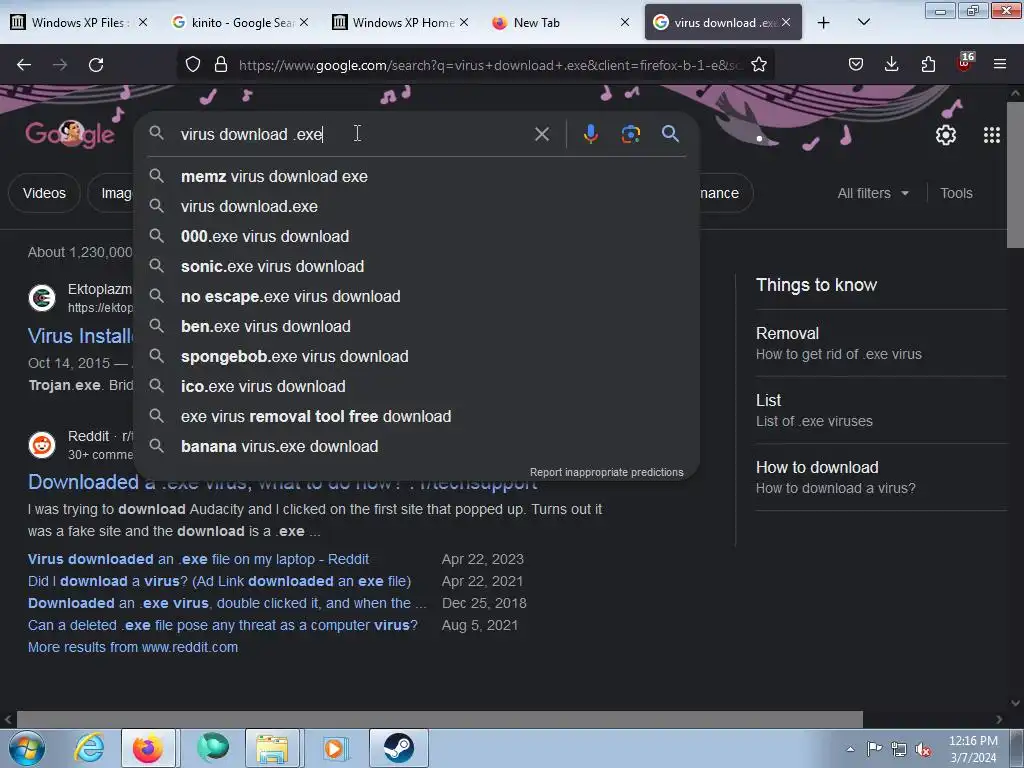Screen dimensions: 1024x768
Task: Choose exe virus removal tool free download
Action: (416, 417)
